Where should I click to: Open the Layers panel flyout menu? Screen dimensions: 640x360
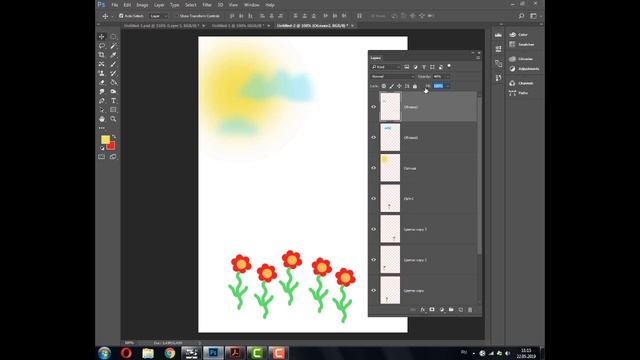coord(478,58)
